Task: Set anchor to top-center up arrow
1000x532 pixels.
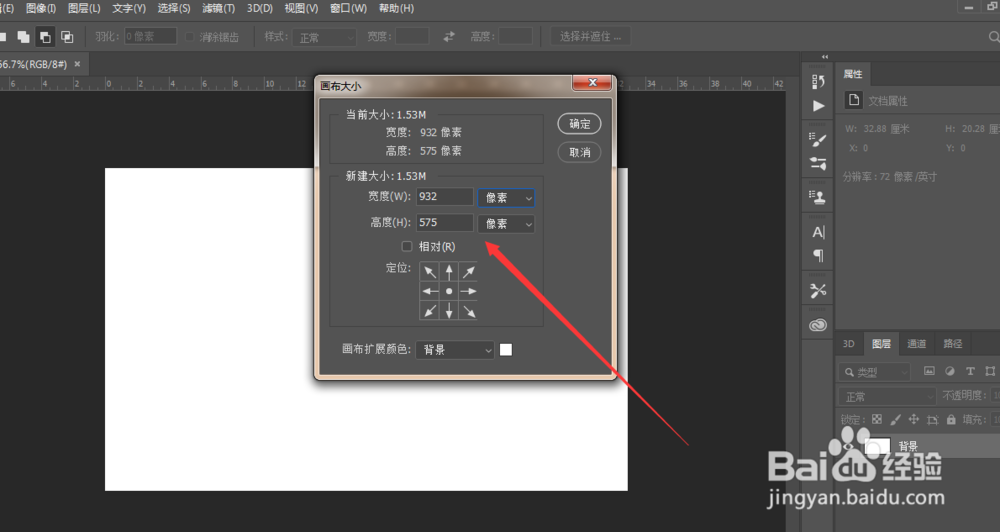Action: pyautogui.click(x=449, y=272)
